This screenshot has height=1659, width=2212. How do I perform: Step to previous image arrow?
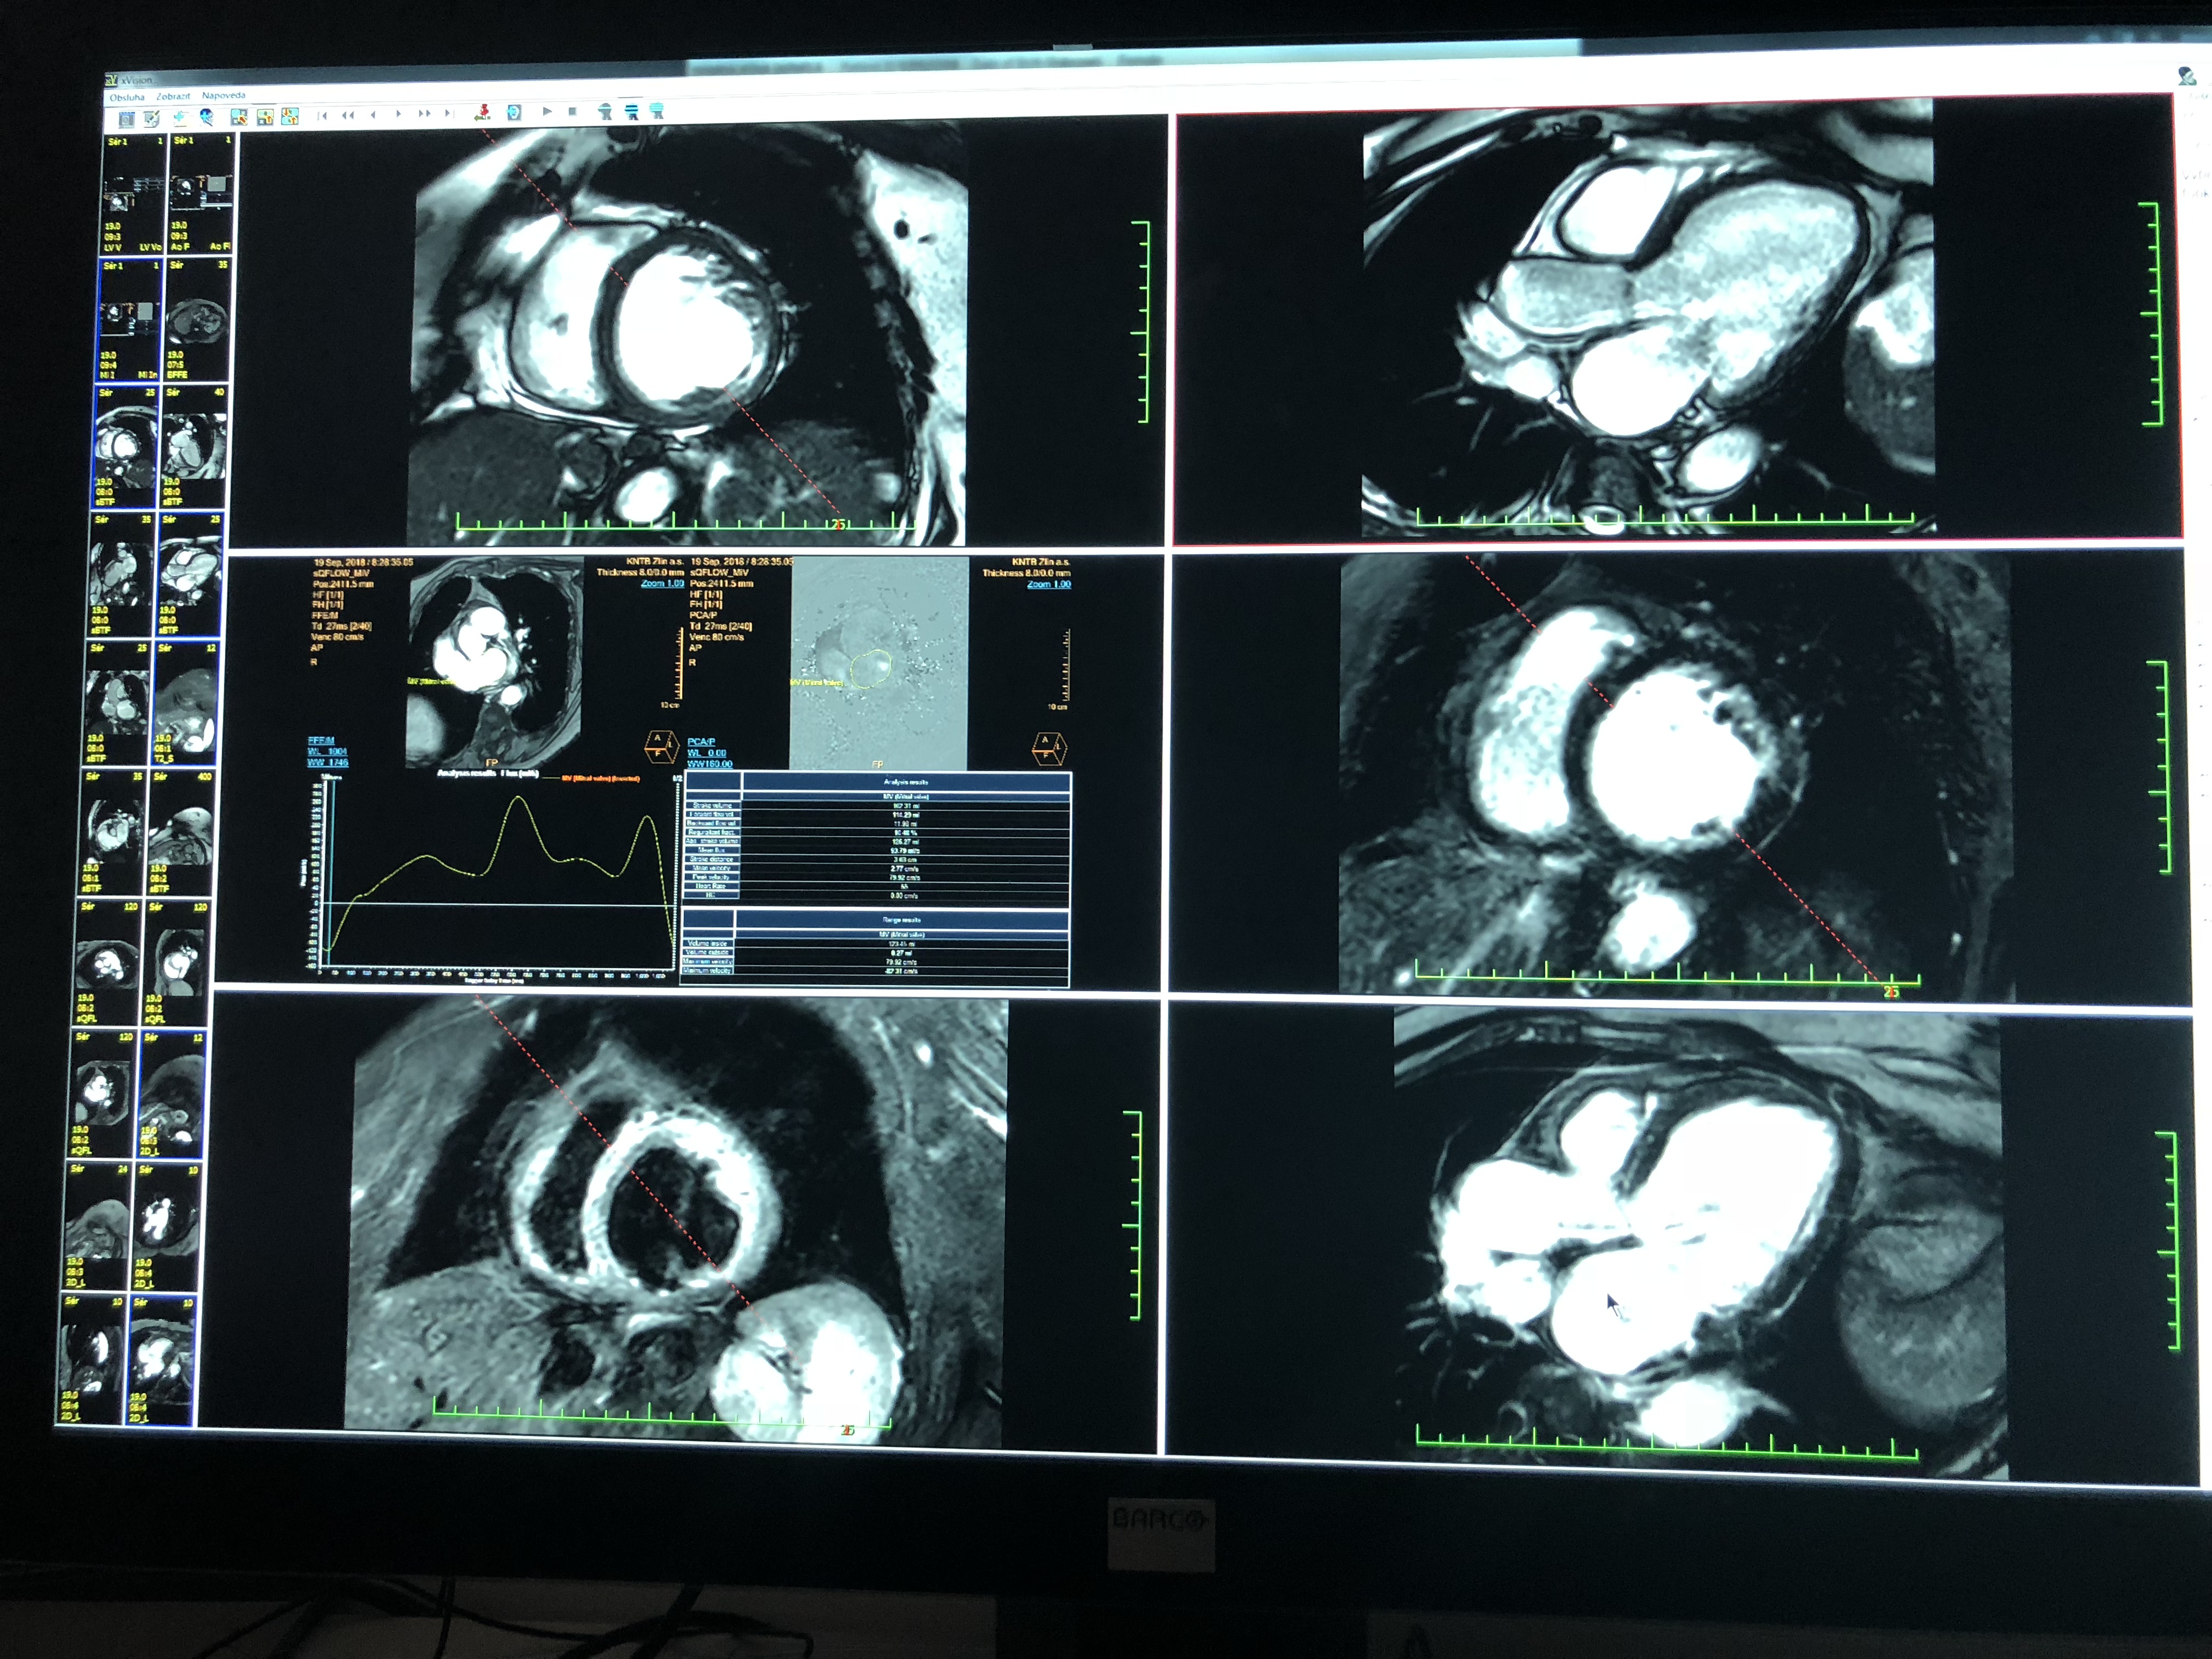pos(373,115)
